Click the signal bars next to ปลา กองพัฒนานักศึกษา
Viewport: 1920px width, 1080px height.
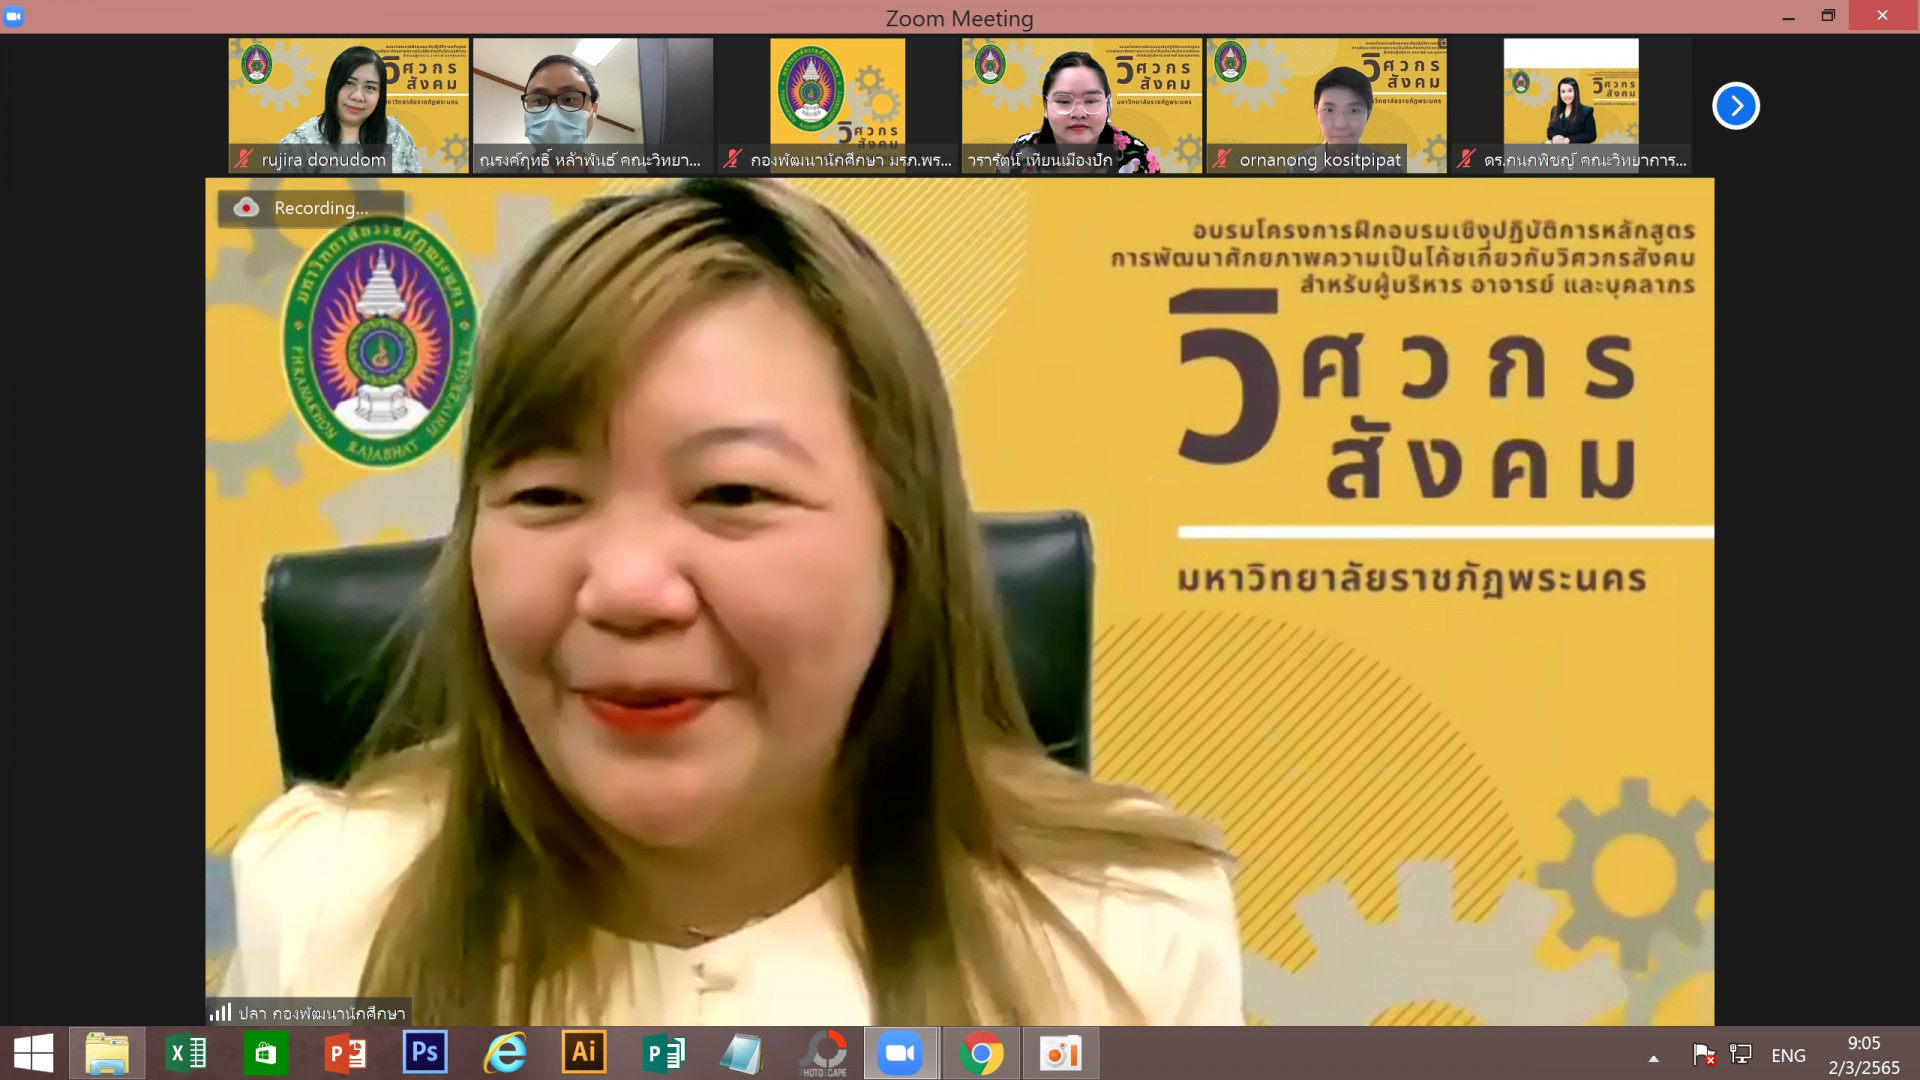(x=220, y=1012)
